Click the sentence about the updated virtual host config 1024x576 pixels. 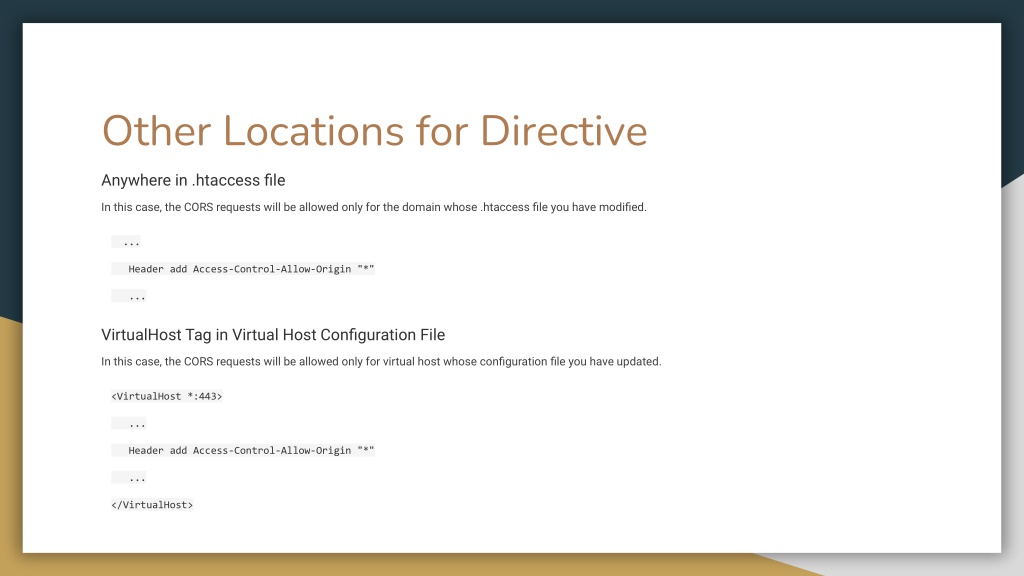tap(381, 362)
